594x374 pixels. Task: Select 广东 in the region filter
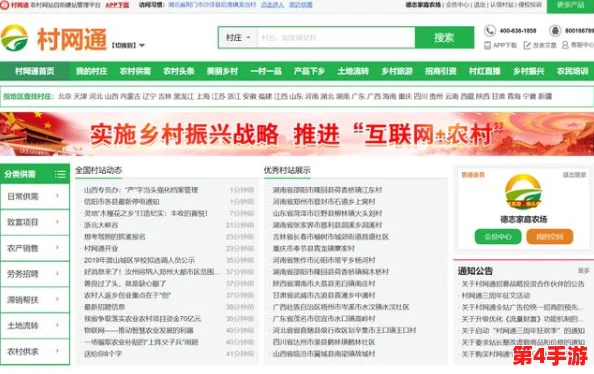point(358,96)
